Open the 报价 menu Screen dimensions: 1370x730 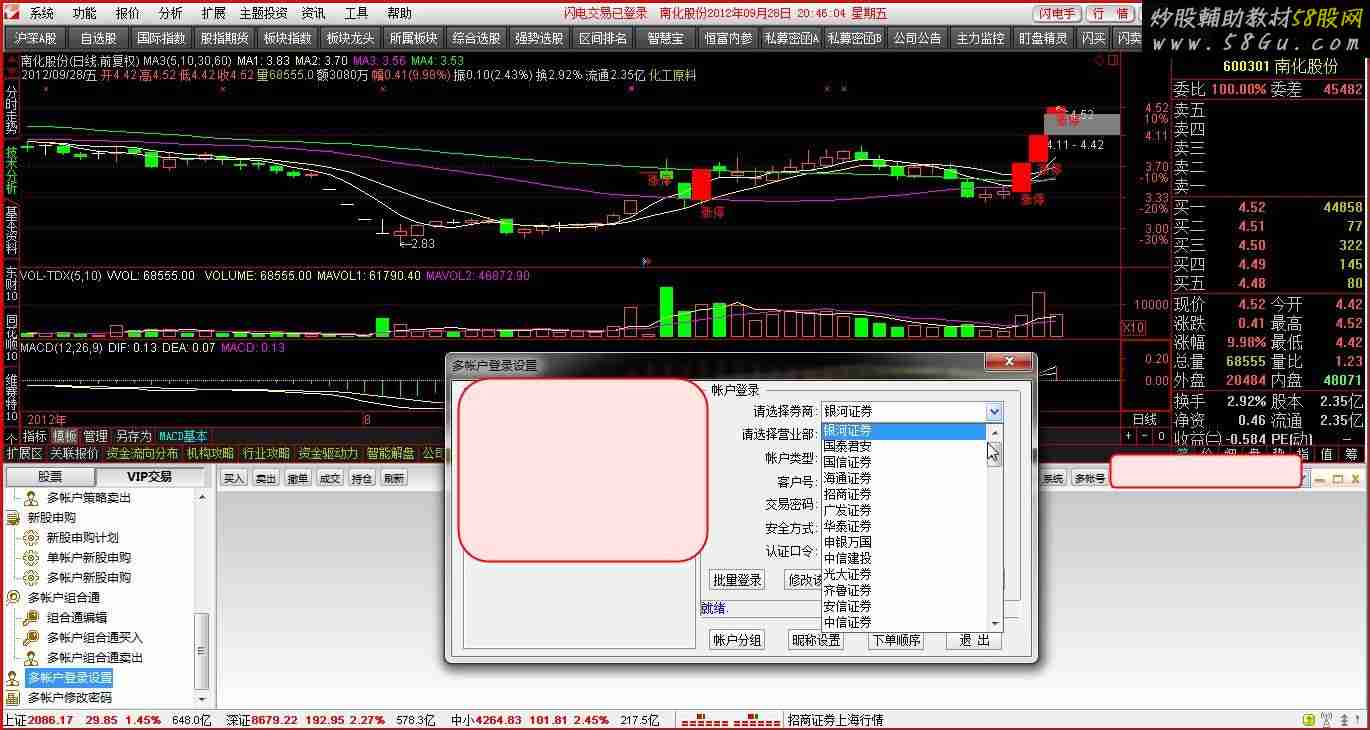tap(128, 13)
